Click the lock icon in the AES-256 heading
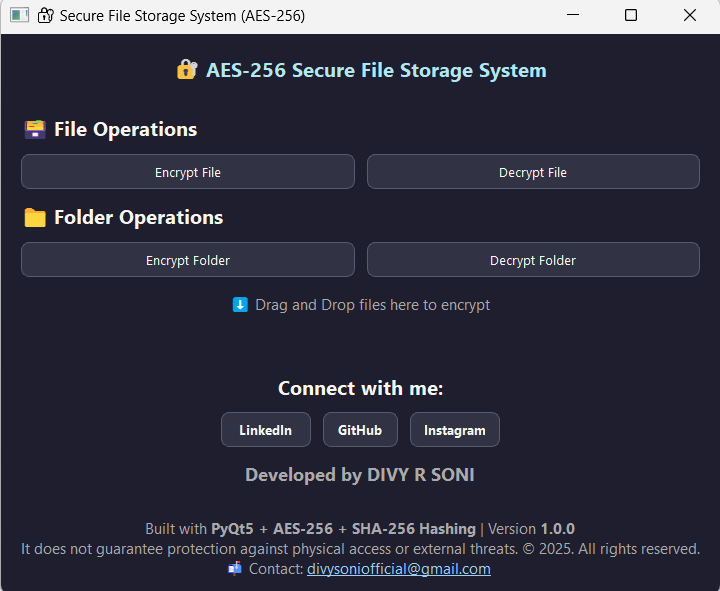Screen dimensions: 720x591 pyautogui.click(x=186, y=70)
